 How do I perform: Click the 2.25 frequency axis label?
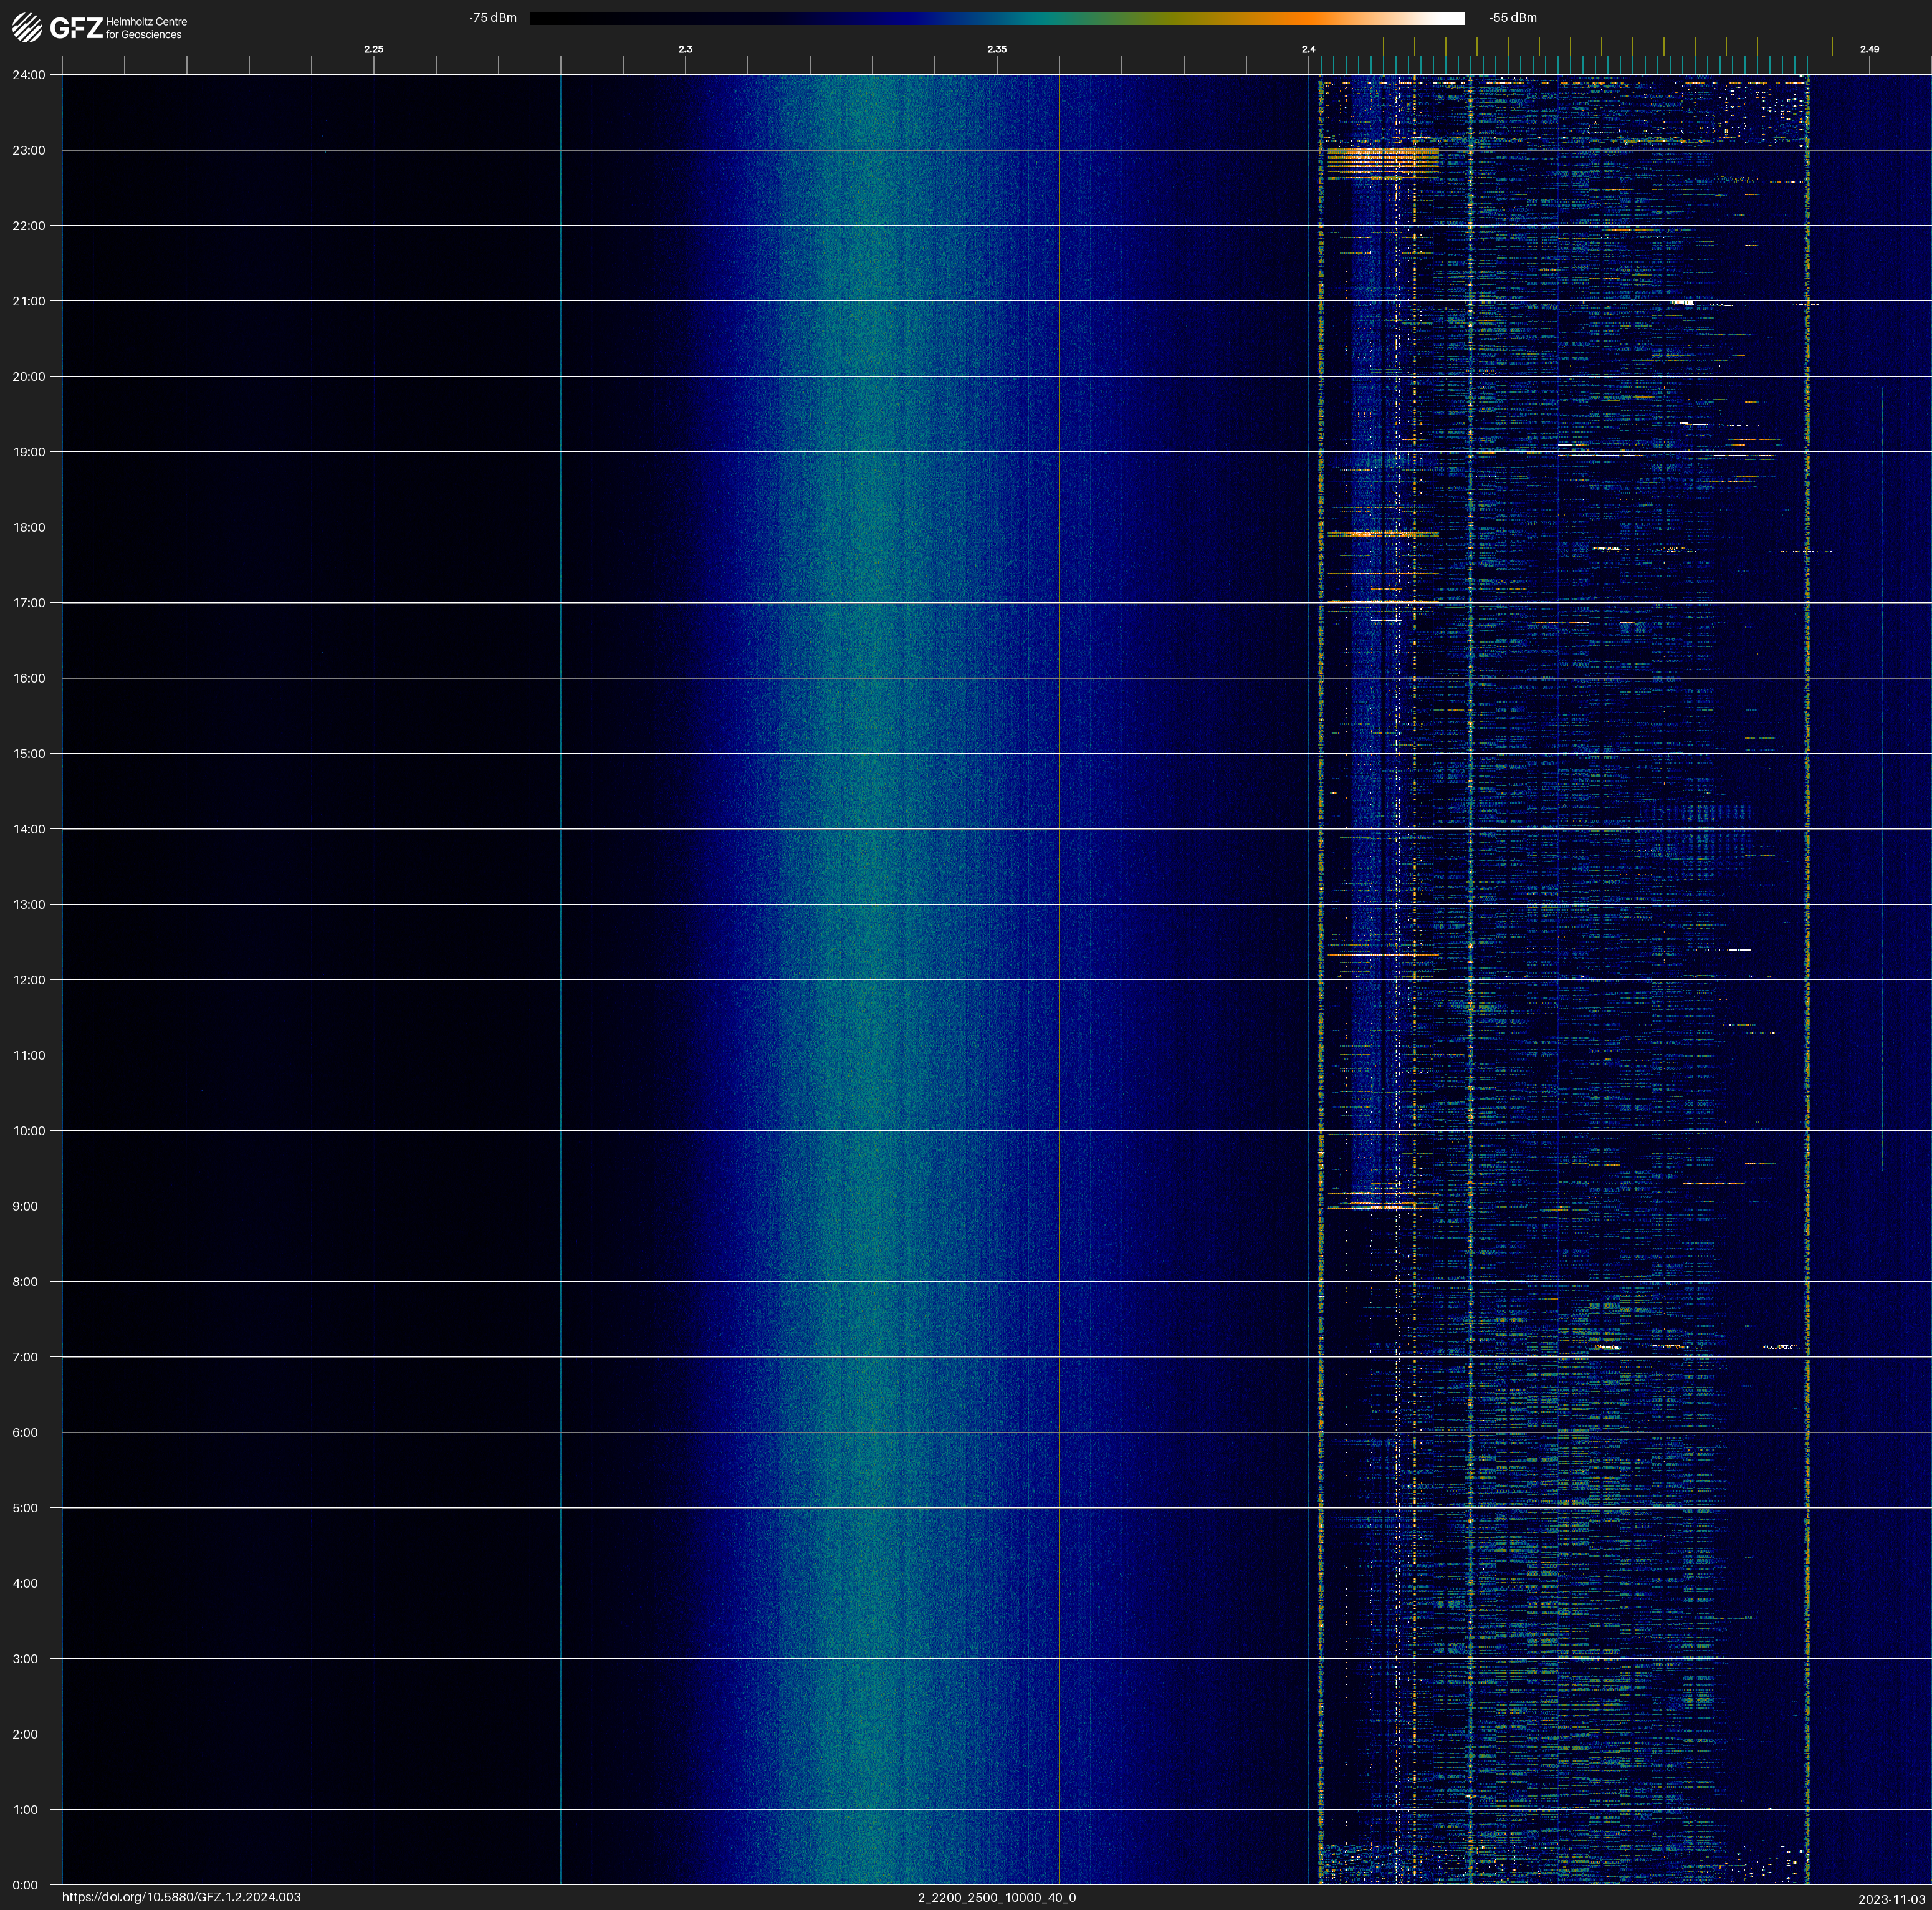[x=373, y=49]
